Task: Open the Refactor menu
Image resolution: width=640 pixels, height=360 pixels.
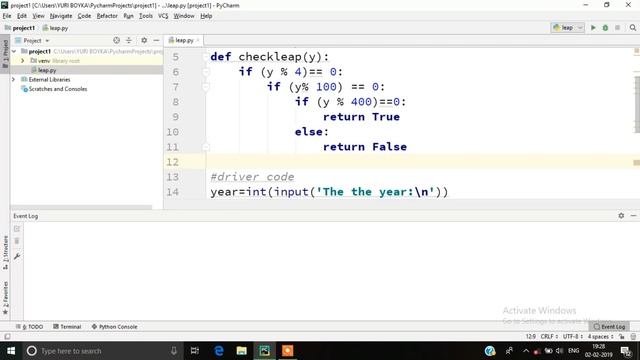Action: (x=107, y=16)
